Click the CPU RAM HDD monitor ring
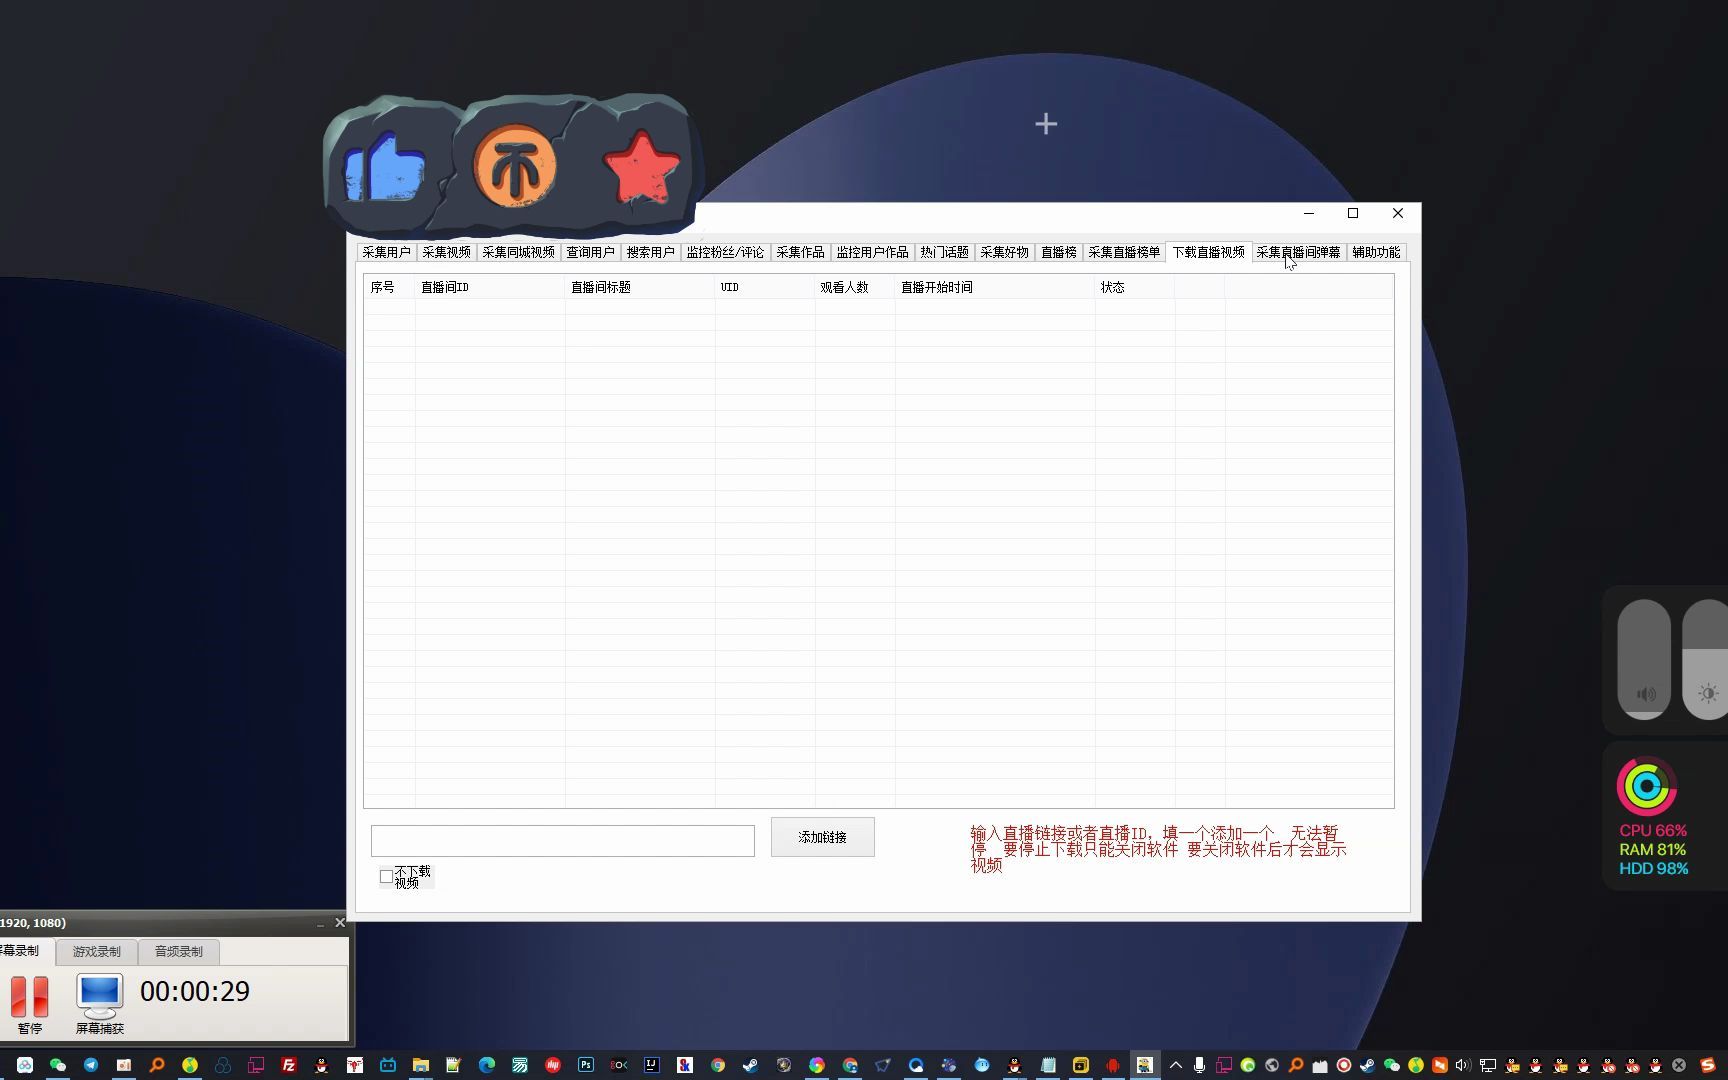This screenshot has width=1728, height=1080. coord(1647,786)
